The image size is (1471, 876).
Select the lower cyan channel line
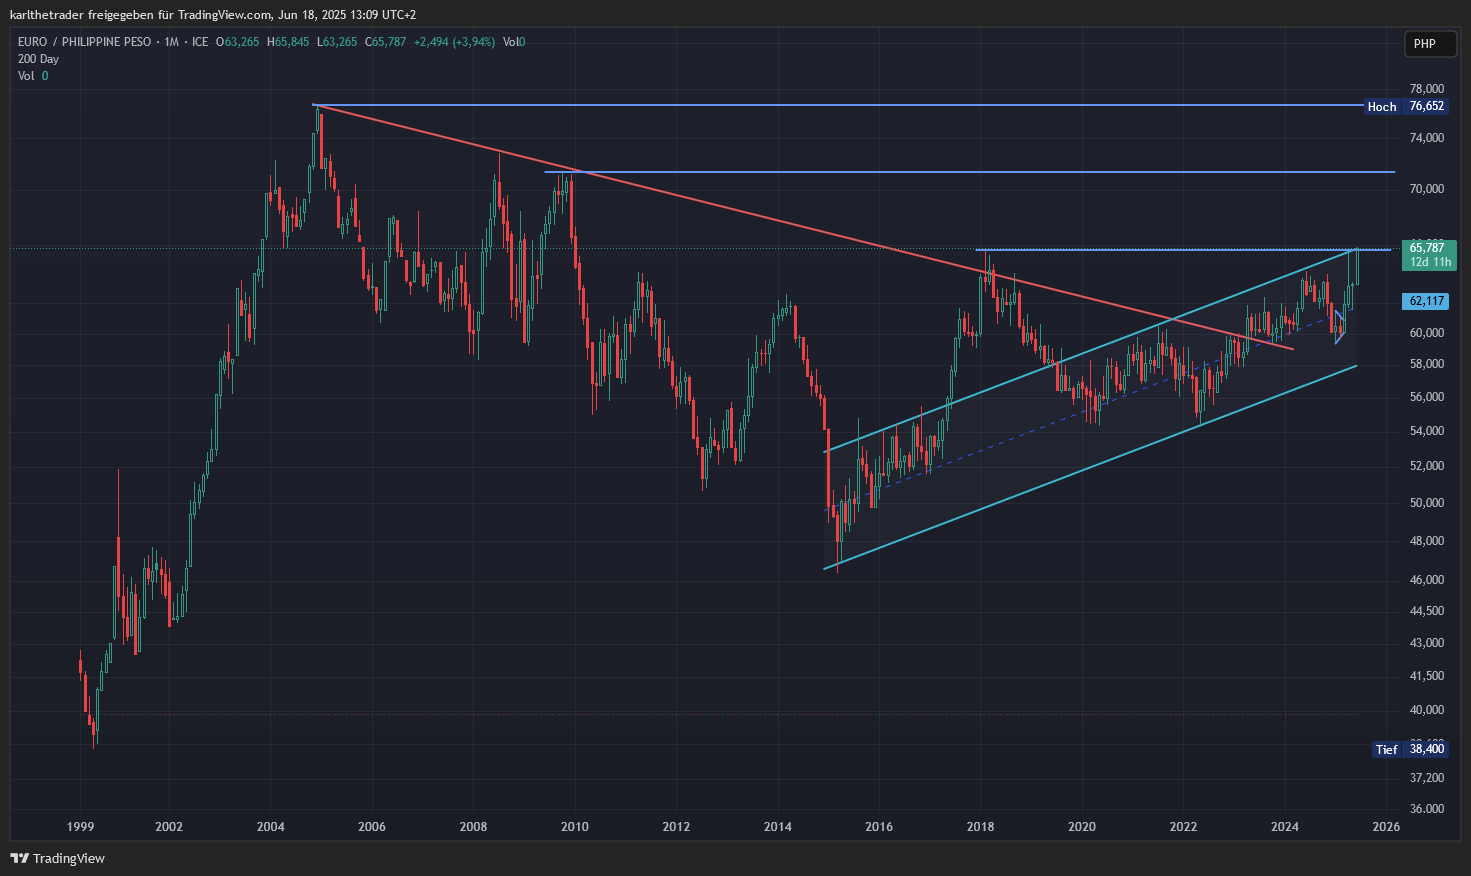1090,467
